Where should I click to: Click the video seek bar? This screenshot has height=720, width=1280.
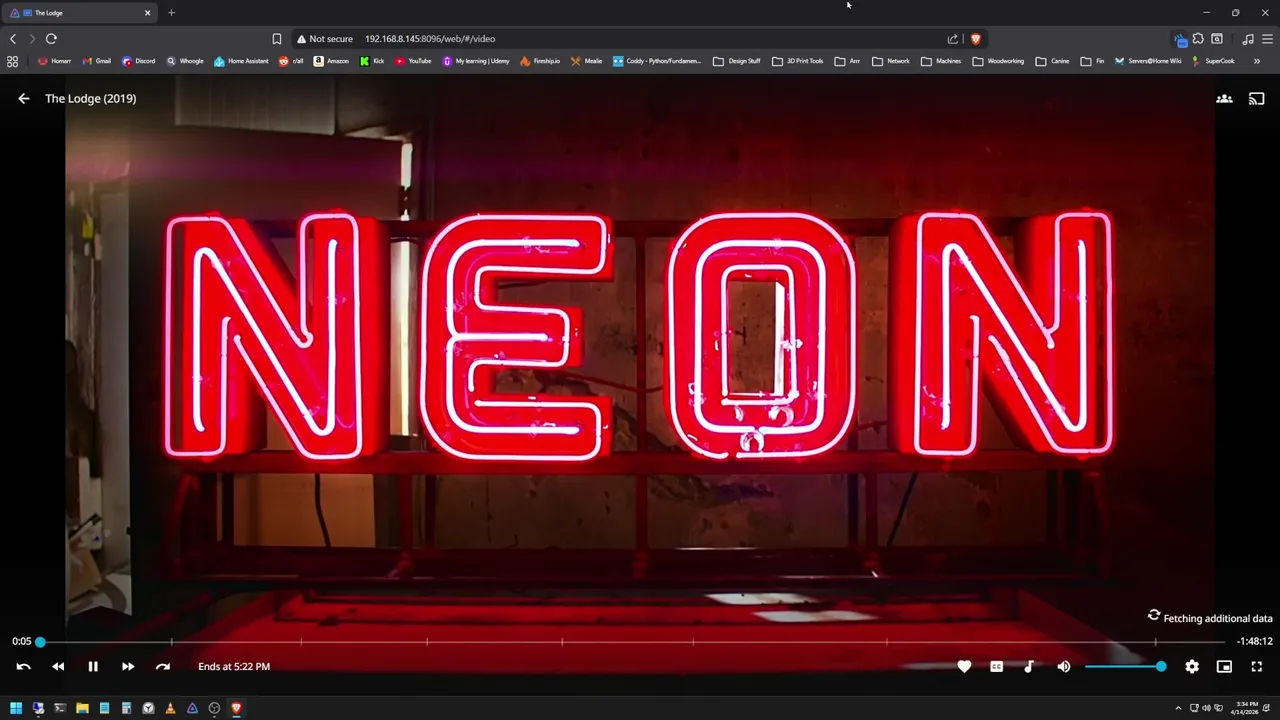[632, 641]
